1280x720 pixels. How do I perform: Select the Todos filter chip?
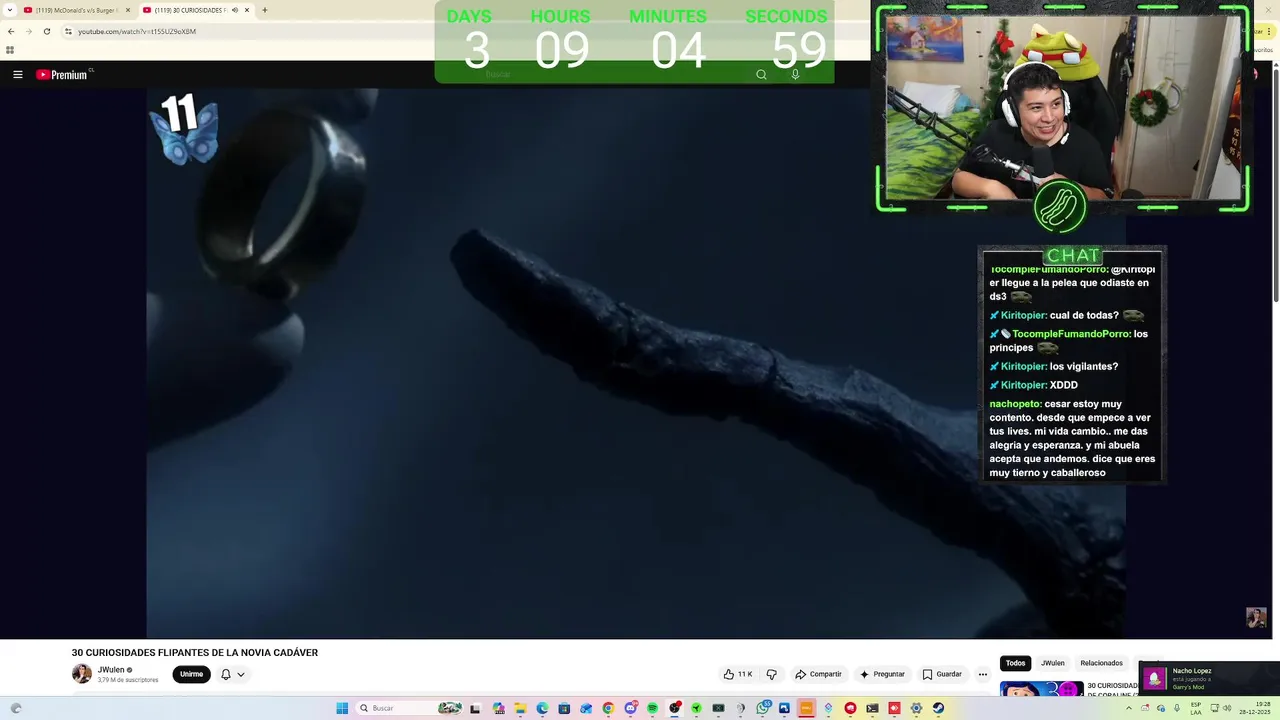point(1015,663)
